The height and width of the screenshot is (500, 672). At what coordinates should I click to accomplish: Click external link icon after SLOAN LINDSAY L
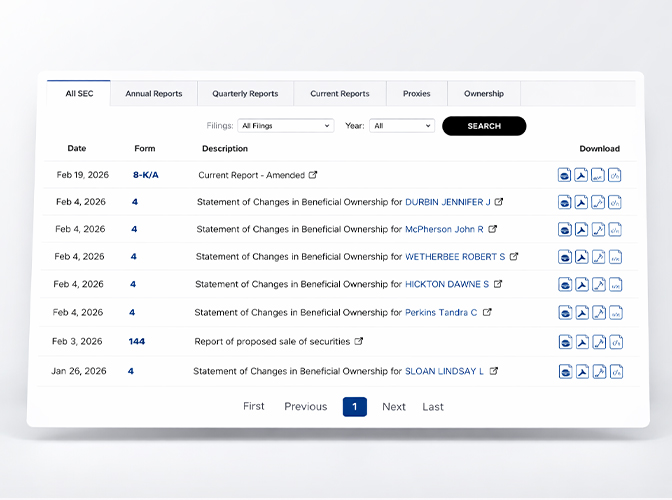pyautogui.click(x=494, y=371)
